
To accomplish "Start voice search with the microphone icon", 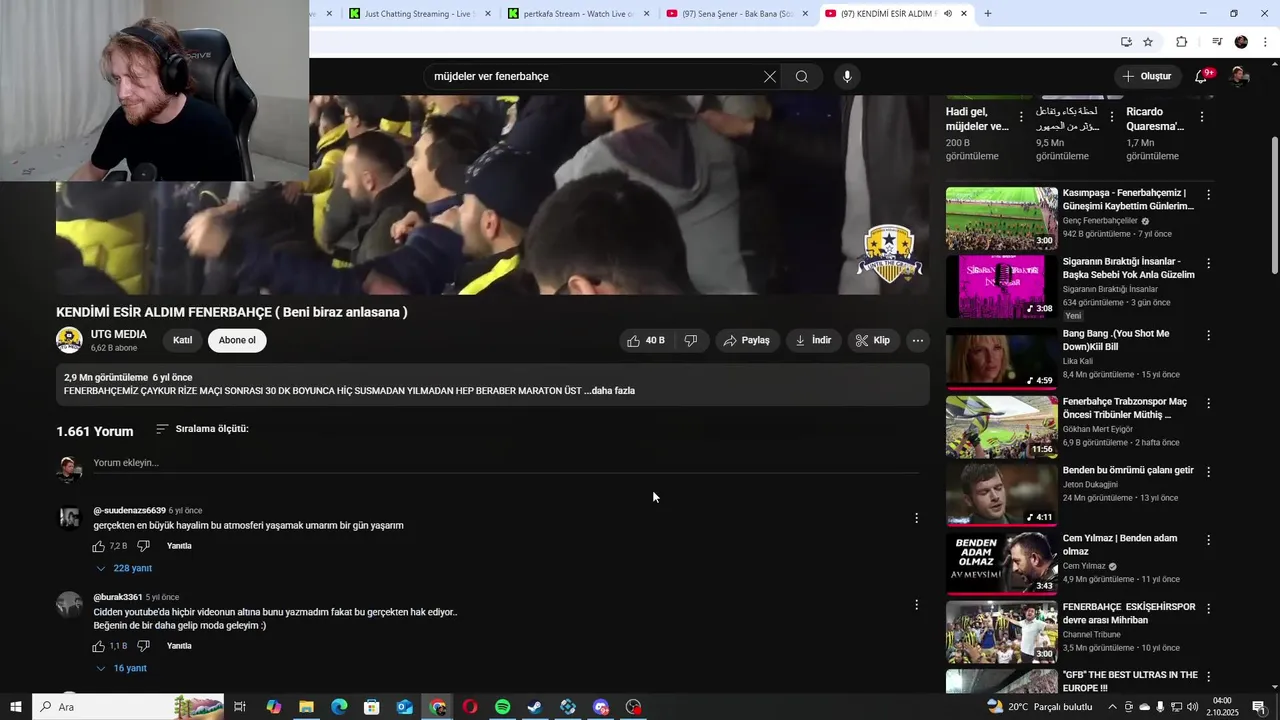I will [847, 77].
